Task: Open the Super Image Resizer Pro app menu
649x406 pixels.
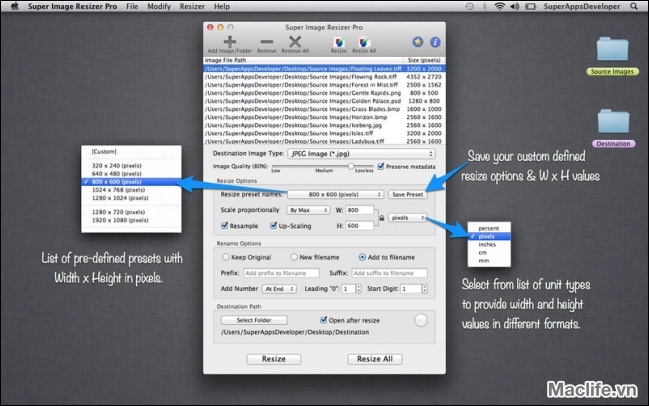Action: tap(72, 6)
